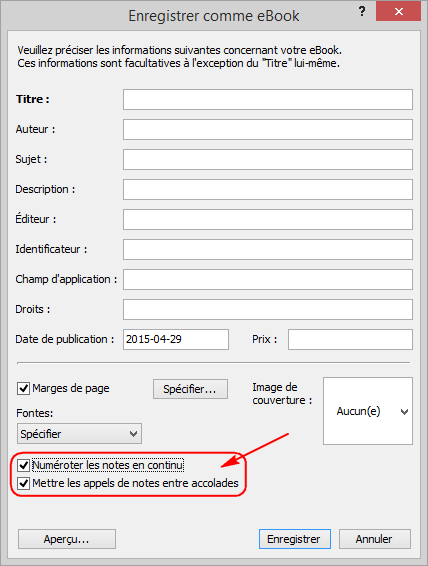Click into the Auteur field
428x566 pixels.
268,130
